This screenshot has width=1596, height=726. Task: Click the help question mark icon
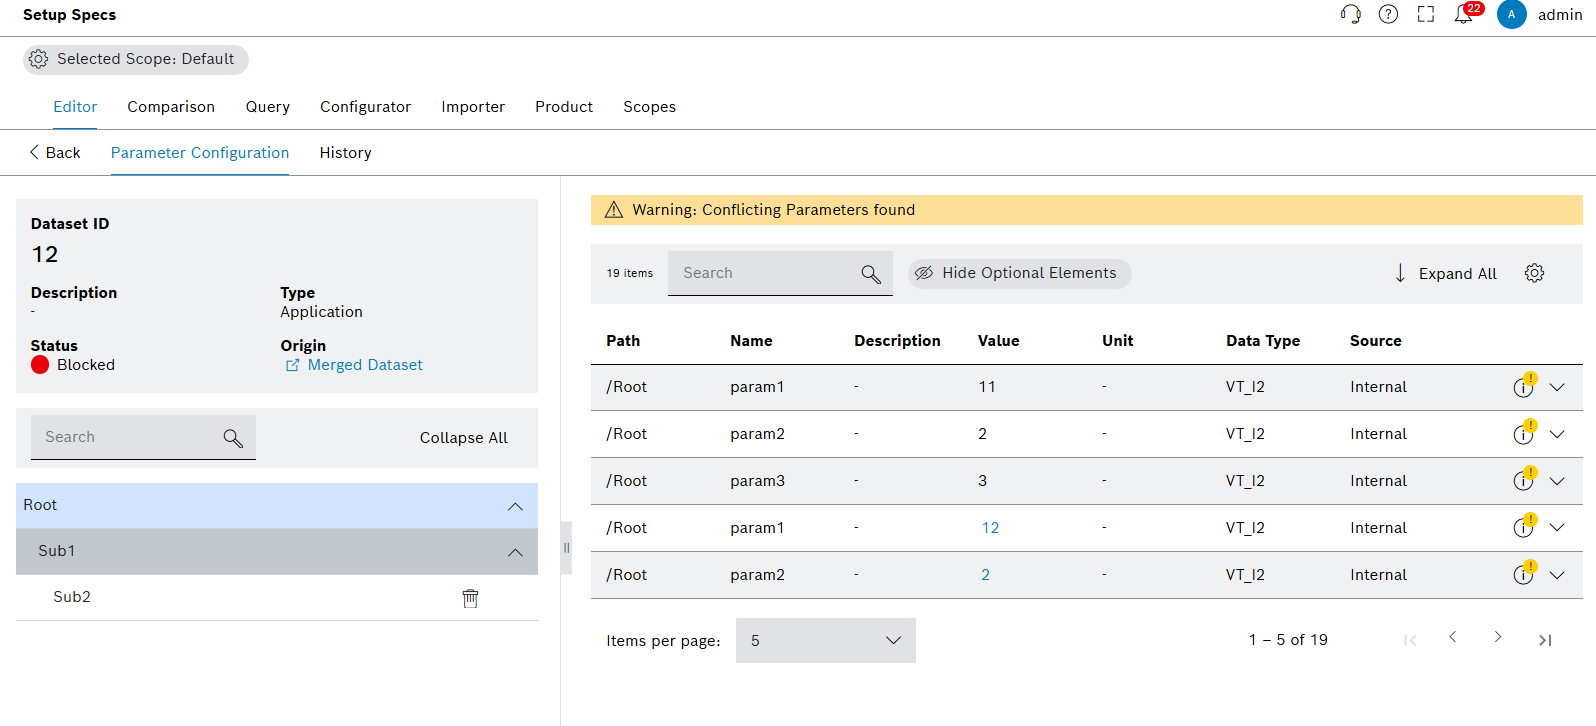(1388, 14)
